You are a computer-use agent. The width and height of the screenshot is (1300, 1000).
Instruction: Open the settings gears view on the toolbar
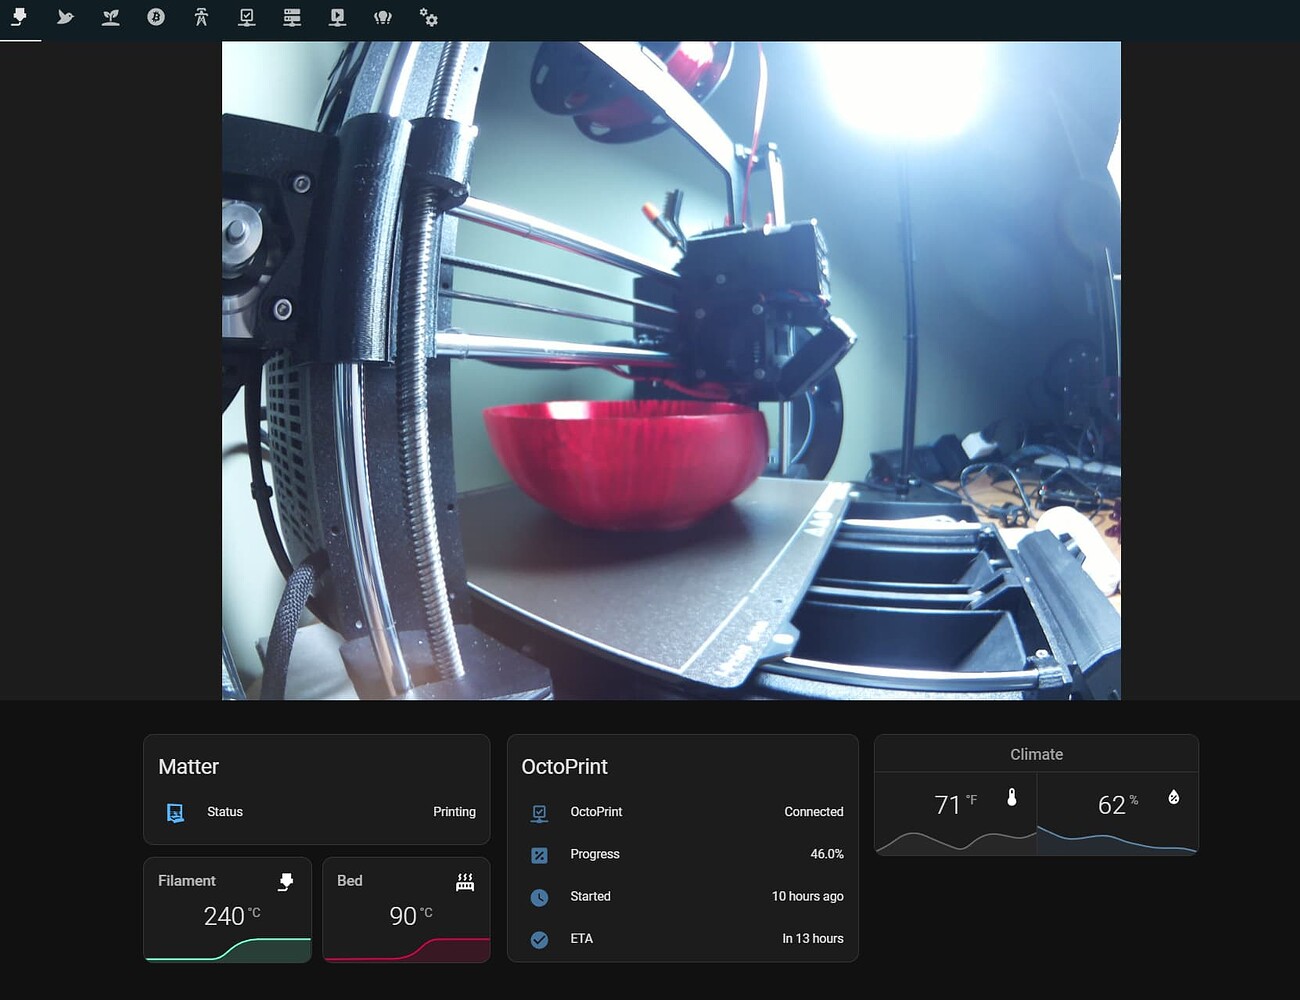click(428, 17)
